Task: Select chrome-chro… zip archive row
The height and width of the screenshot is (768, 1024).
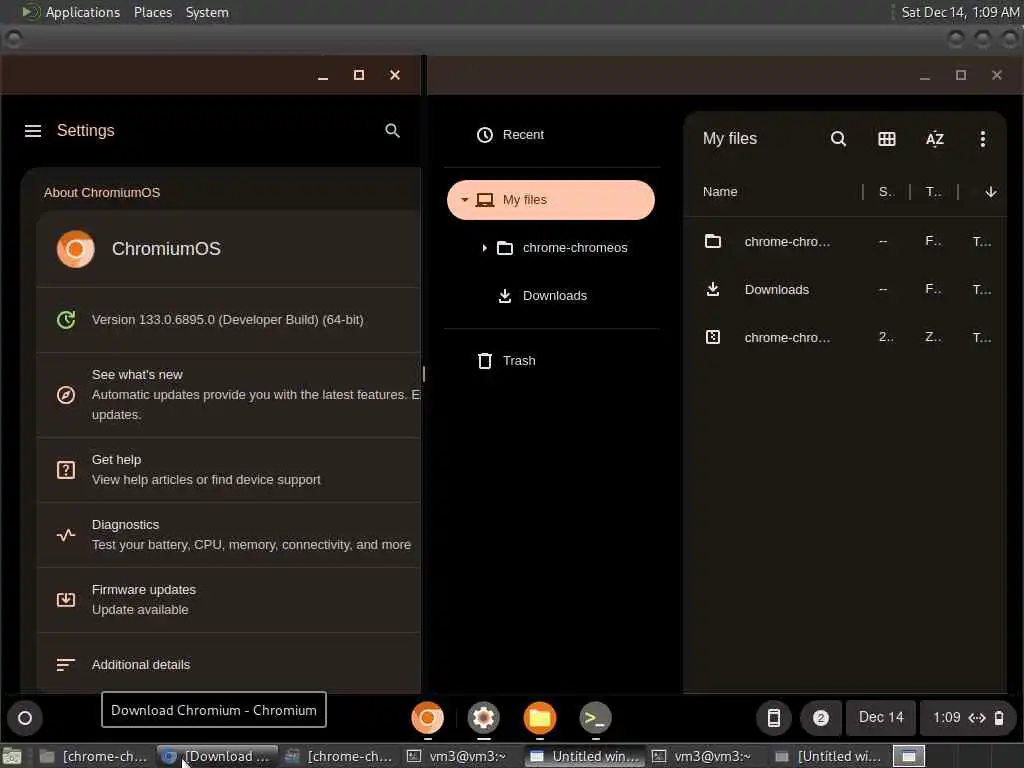Action: click(x=845, y=337)
